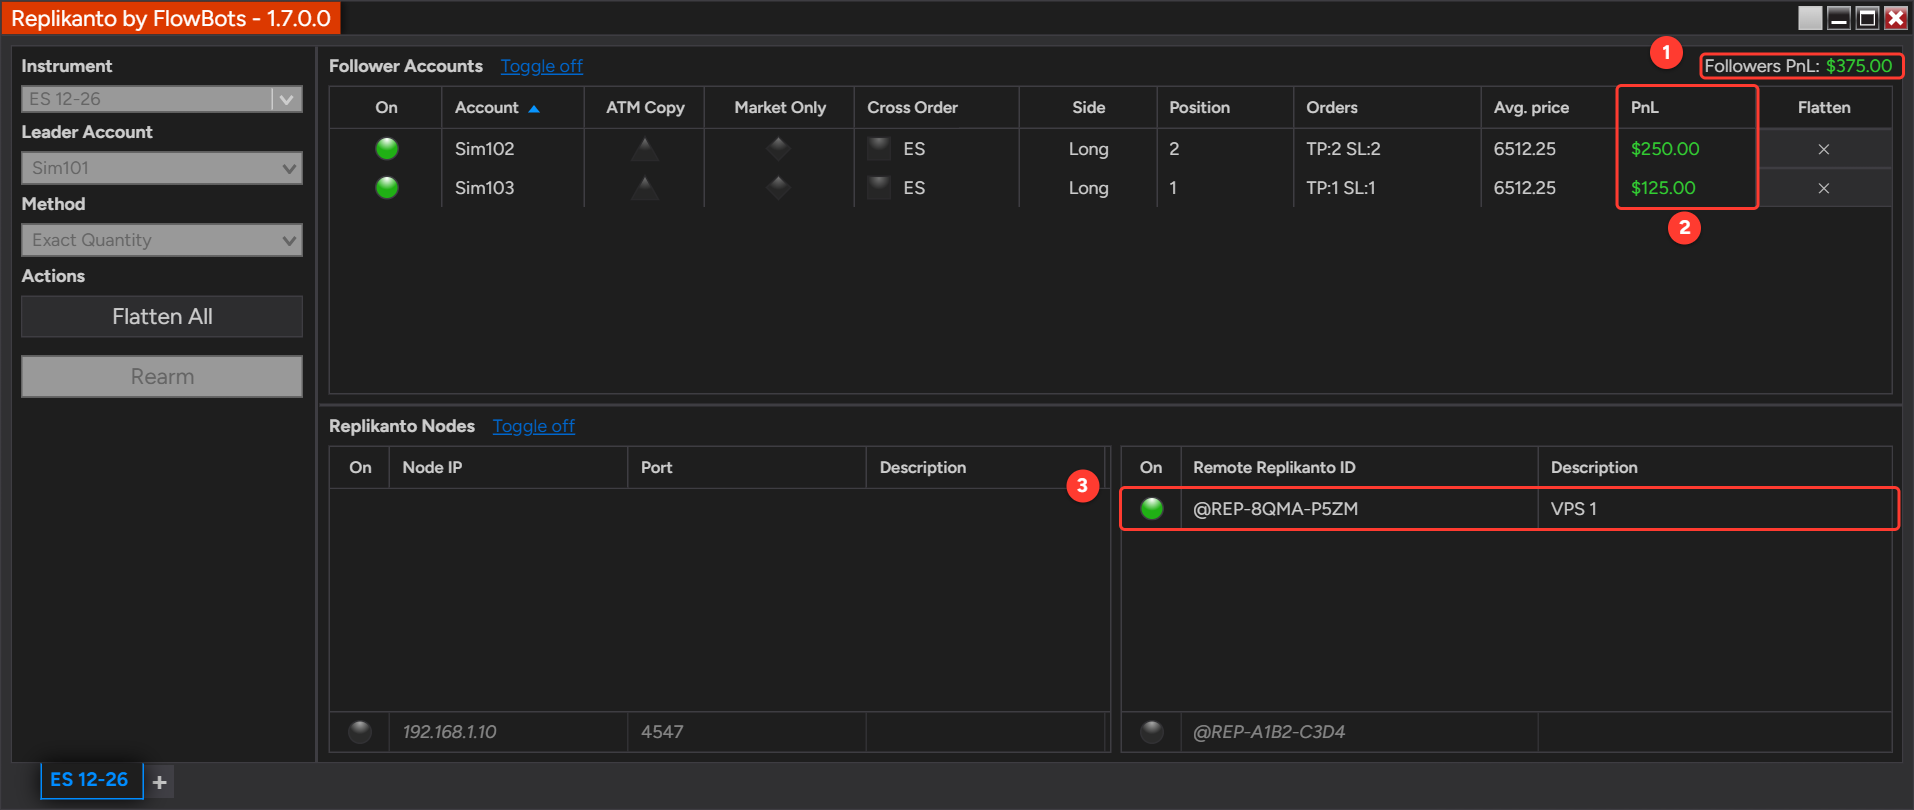Toggle off Replikanto Nodes via link
Screen dimensions: 1914x810
point(534,426)
